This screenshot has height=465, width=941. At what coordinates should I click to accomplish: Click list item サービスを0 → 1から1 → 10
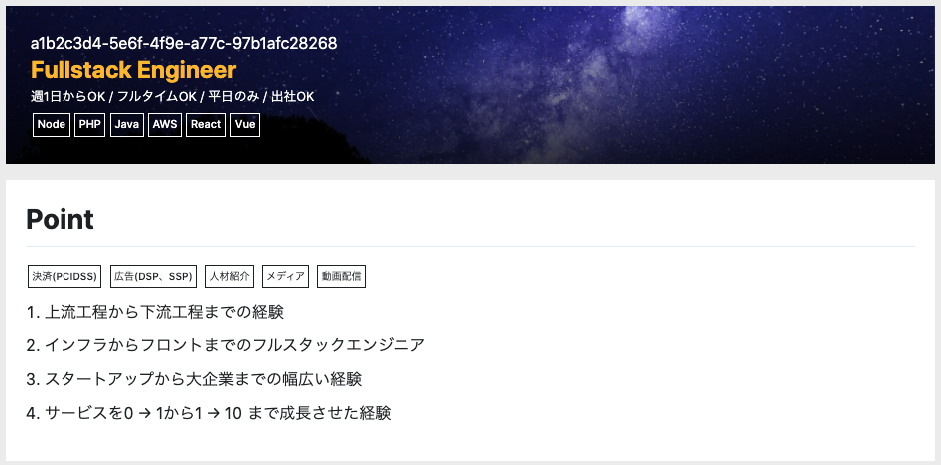point(209,413)
